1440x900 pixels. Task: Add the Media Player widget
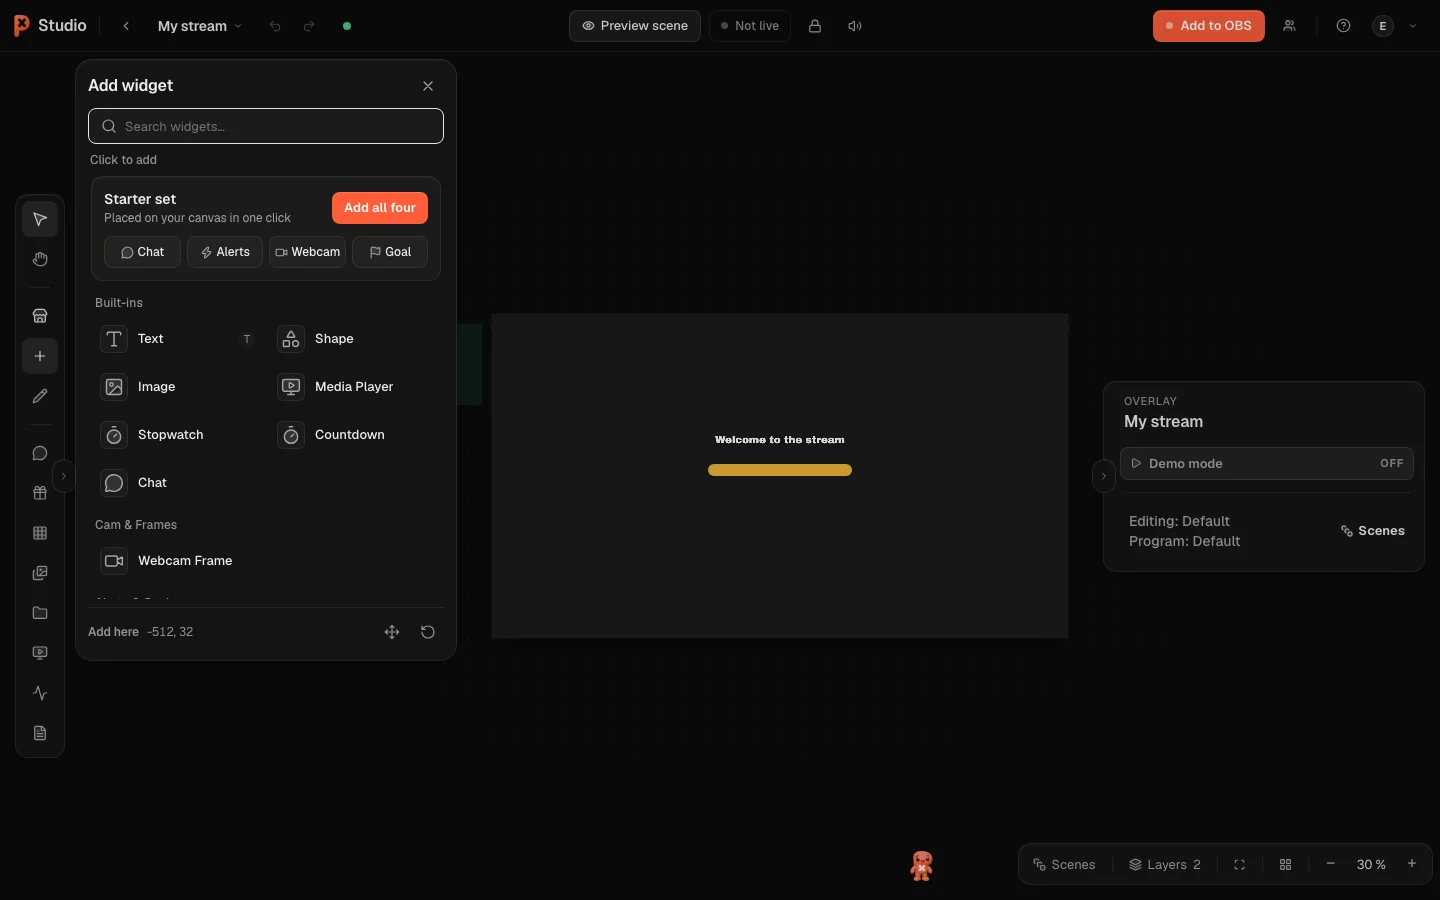[x=354, y=387]
